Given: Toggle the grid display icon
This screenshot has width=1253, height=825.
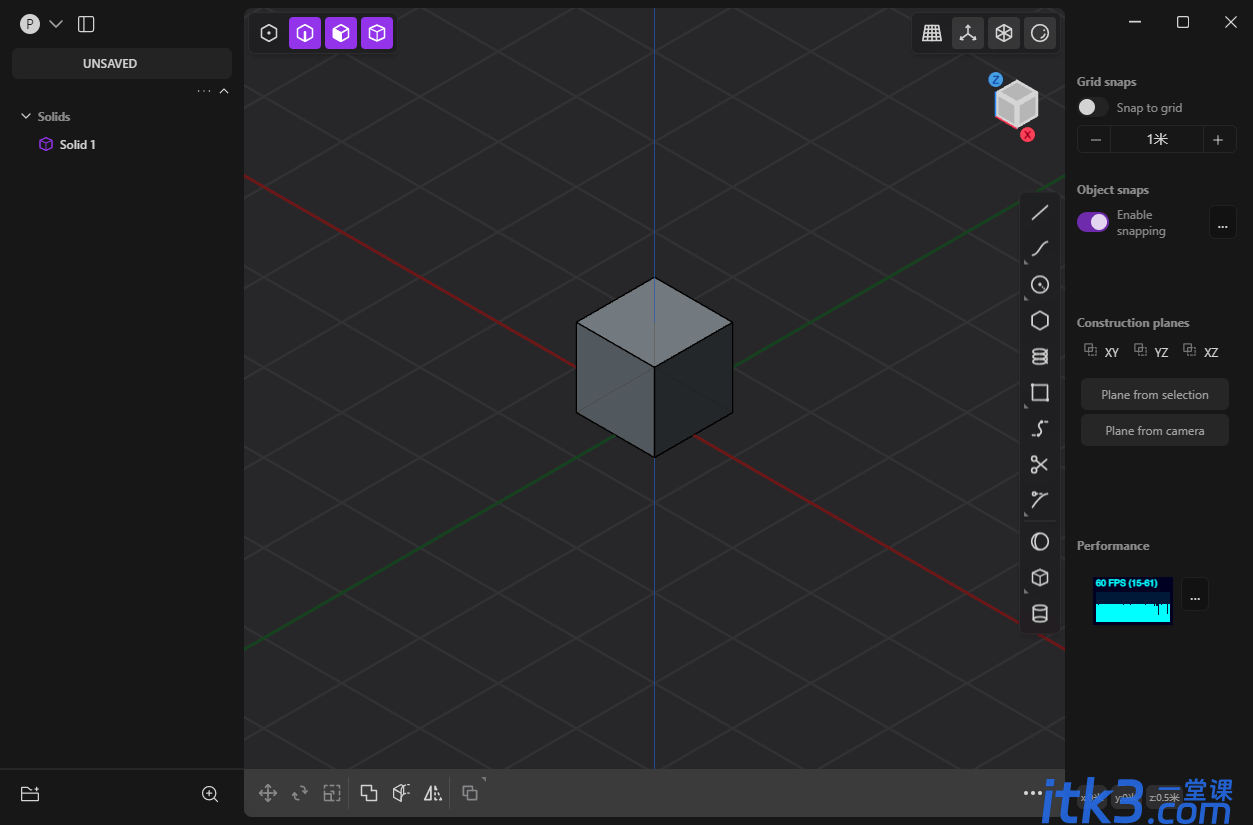Looking at the screenshot, I should pos(932,33).
